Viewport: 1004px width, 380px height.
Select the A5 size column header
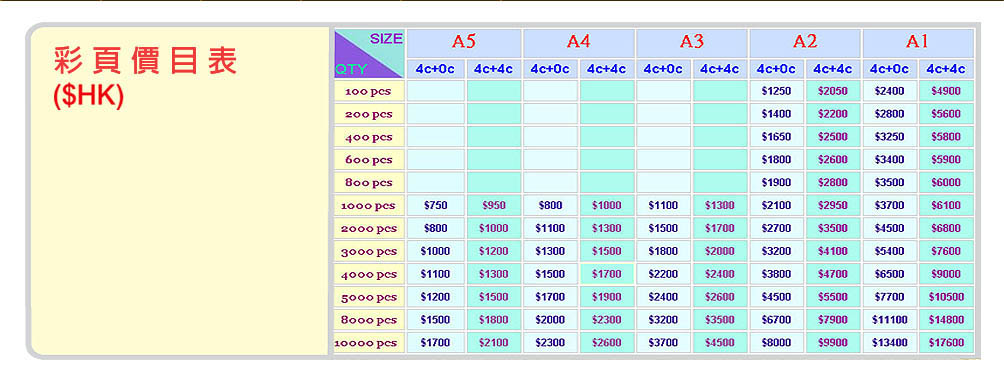pos(464,42)
